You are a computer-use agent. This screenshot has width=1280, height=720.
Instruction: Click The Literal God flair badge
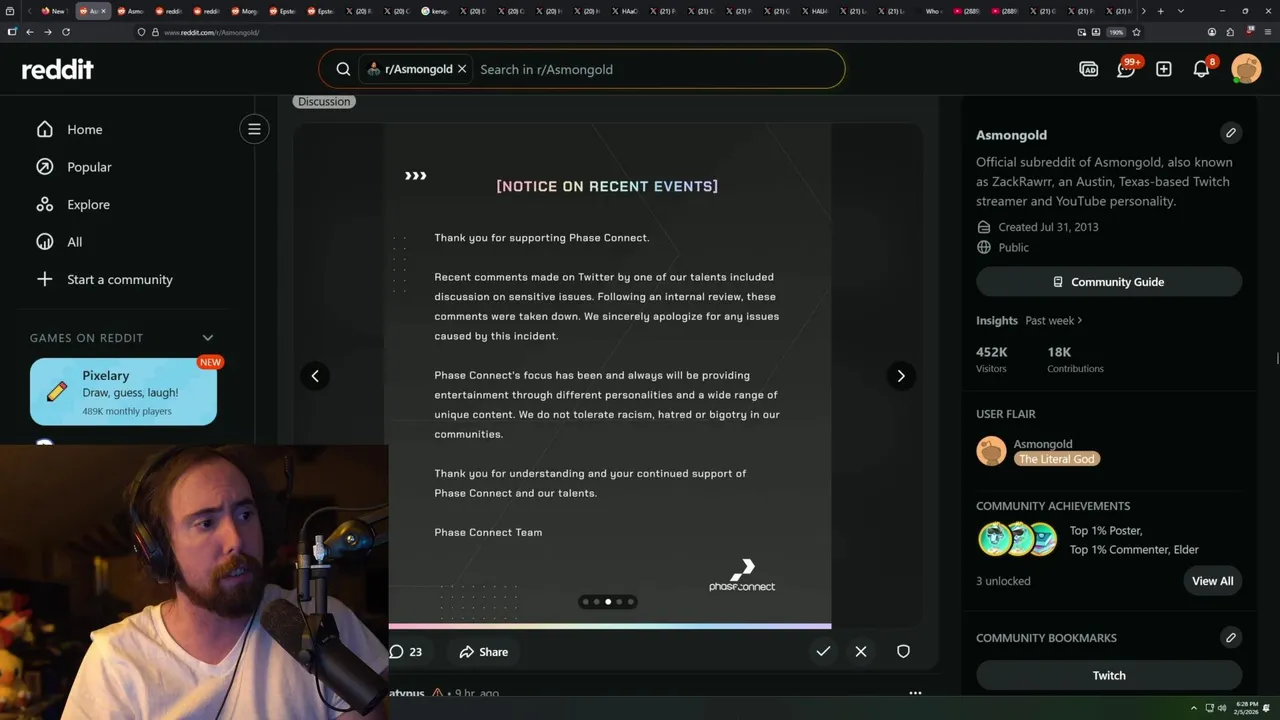(x=1057, y=459)
